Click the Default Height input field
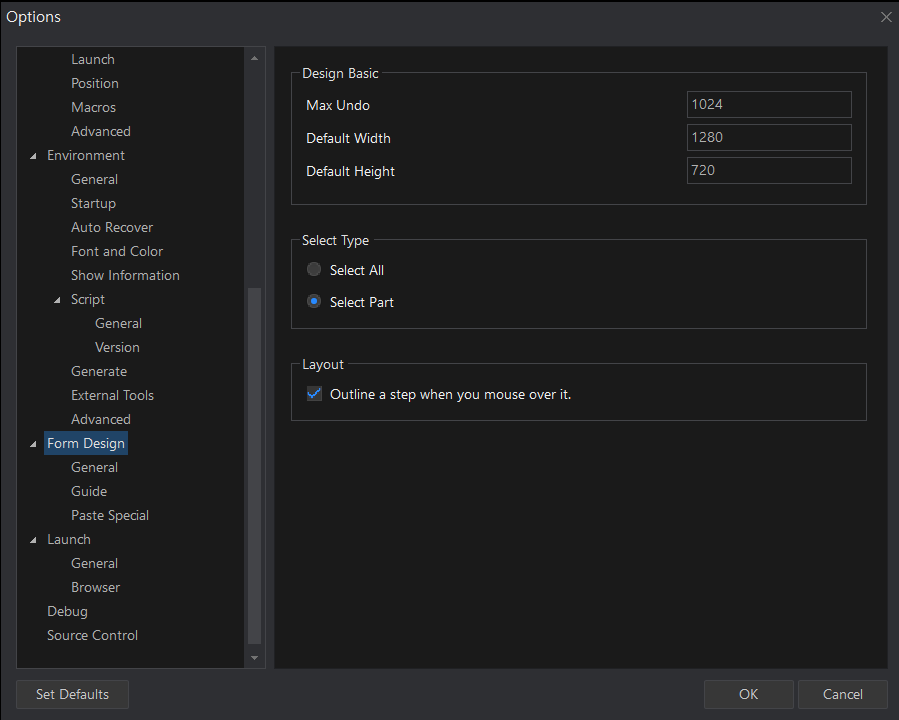The width and height of the screenshot is (899, 720). (x=769, y=170)
